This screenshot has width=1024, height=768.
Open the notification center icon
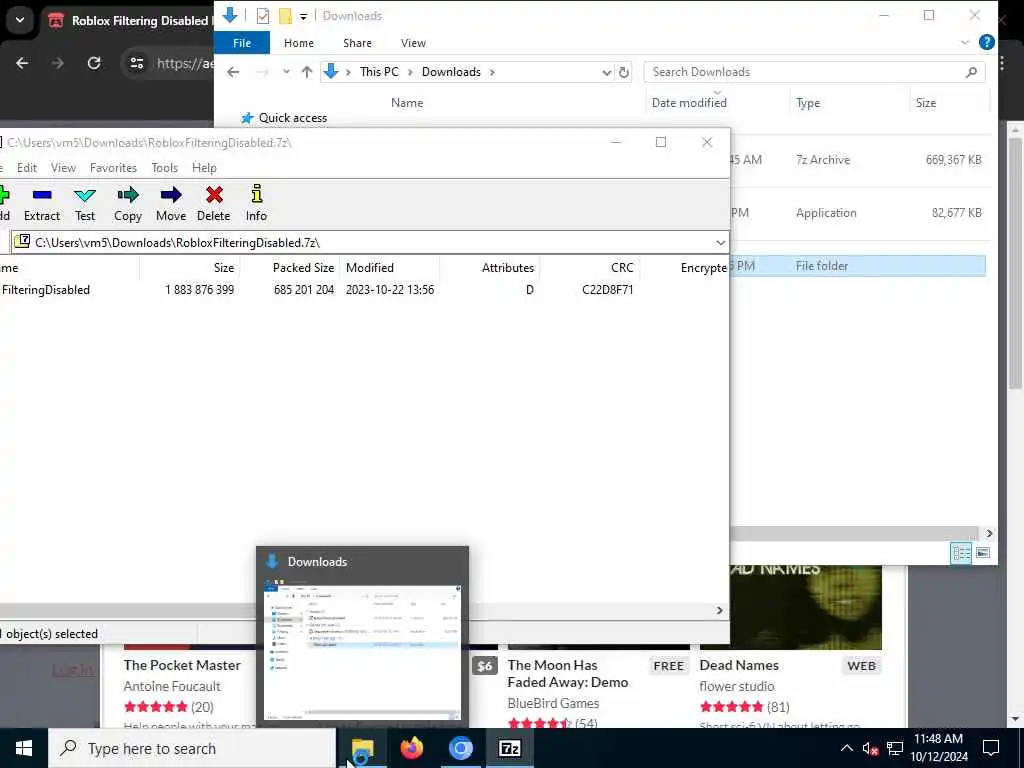991,748
